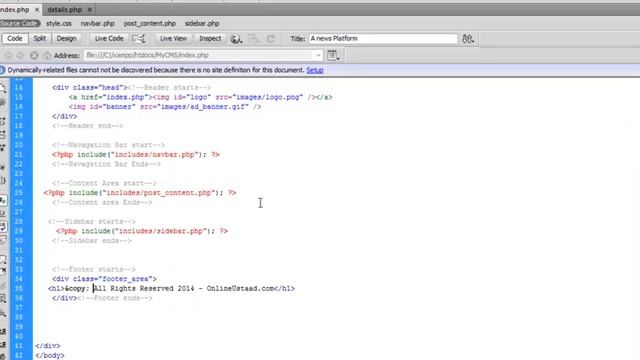Open the Live View options icon
Screen dimensions: 640x360
[x=333, y=55]
